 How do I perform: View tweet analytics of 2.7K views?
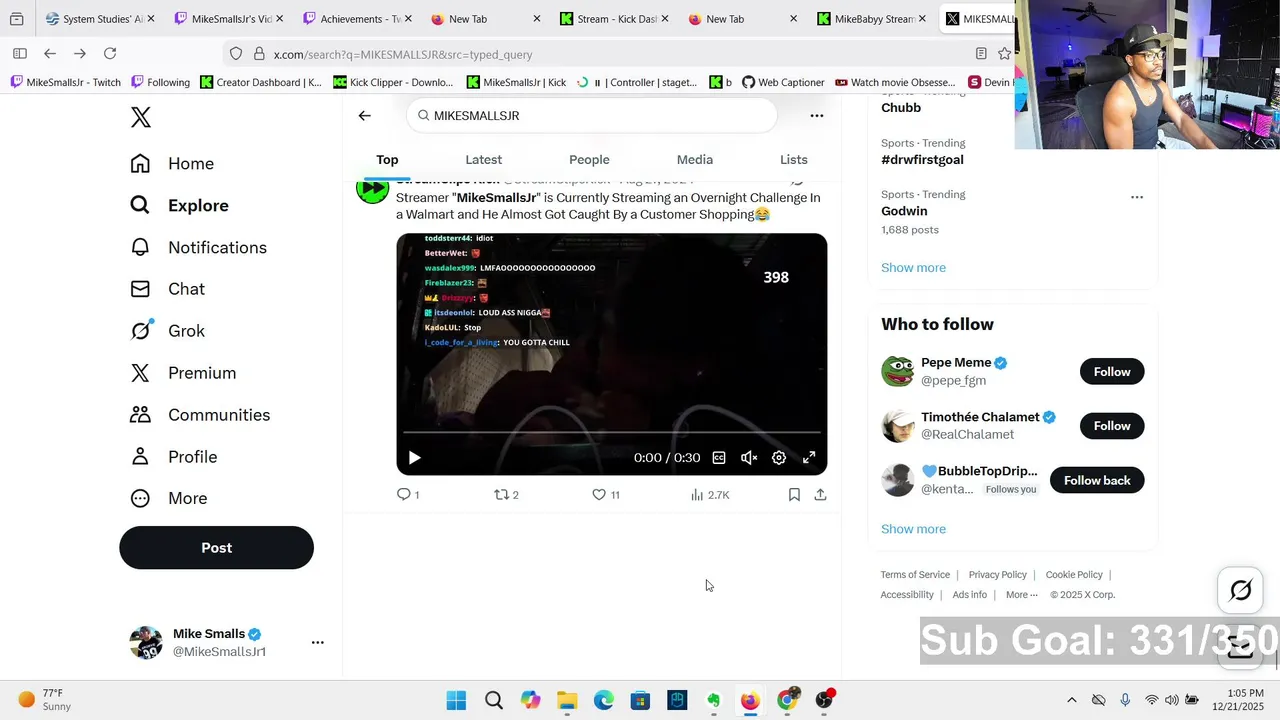710,495
